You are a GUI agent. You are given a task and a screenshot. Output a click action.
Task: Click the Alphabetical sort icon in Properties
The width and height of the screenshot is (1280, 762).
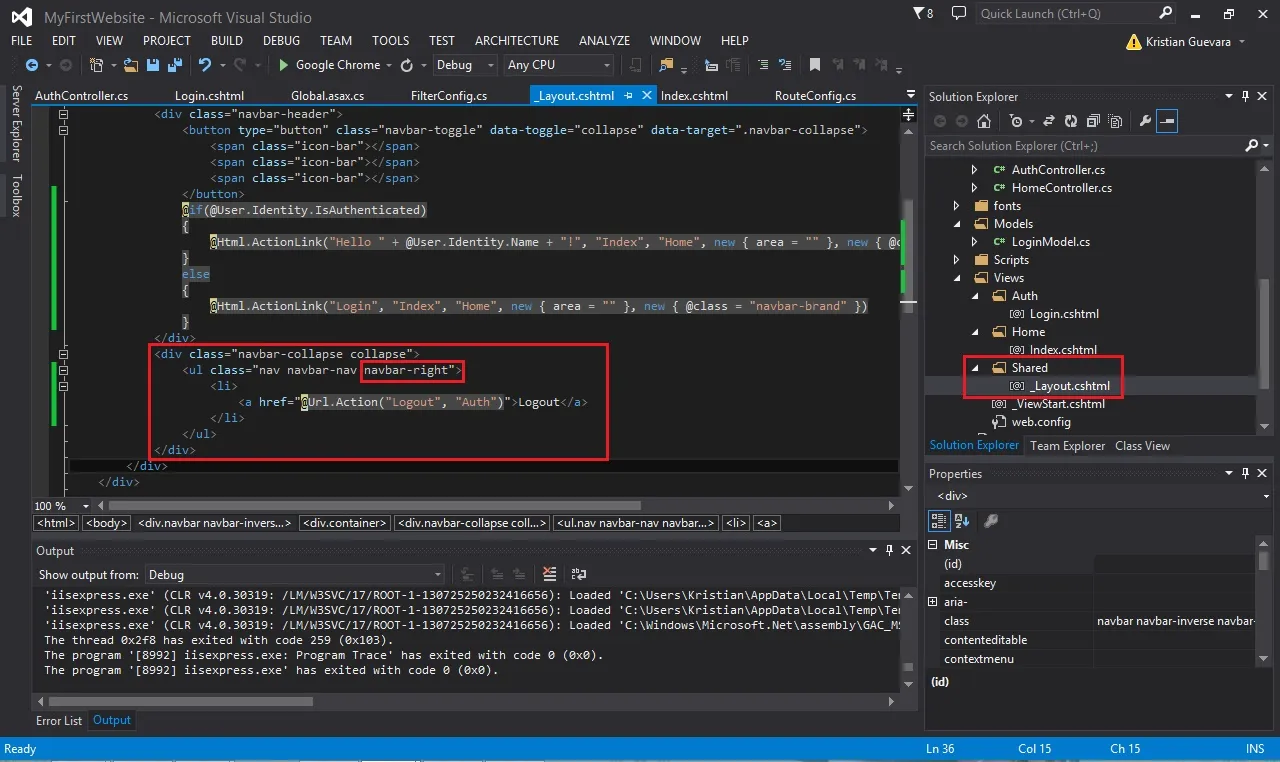click(962, 521)
